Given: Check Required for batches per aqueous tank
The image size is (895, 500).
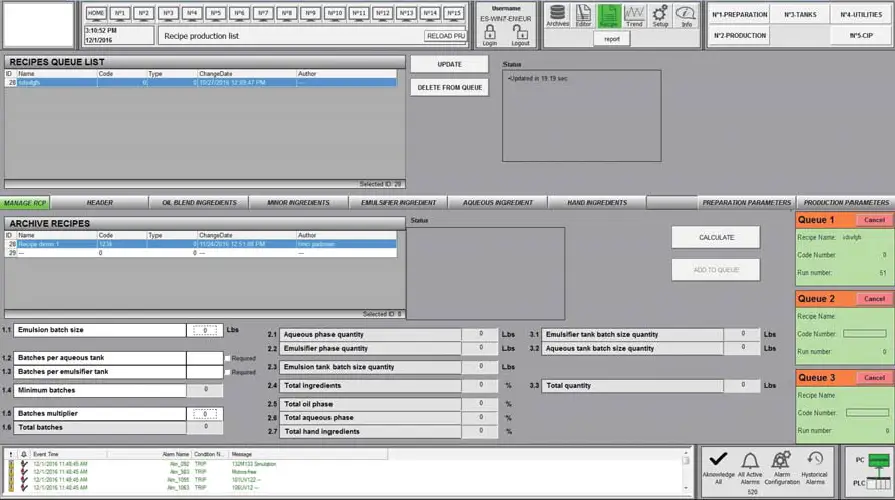Looking at the screenshot, I should click(x=228, y=358).
